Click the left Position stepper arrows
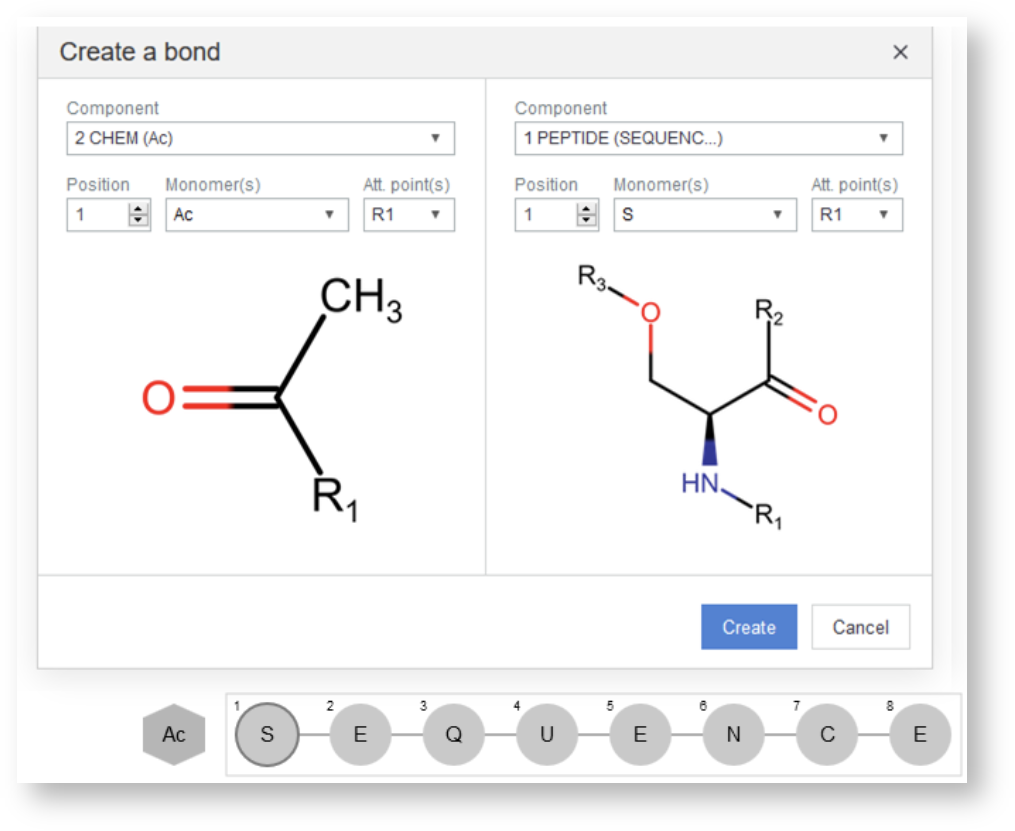Viewport: 1015px width, 831px height. [x=138, y=215]
